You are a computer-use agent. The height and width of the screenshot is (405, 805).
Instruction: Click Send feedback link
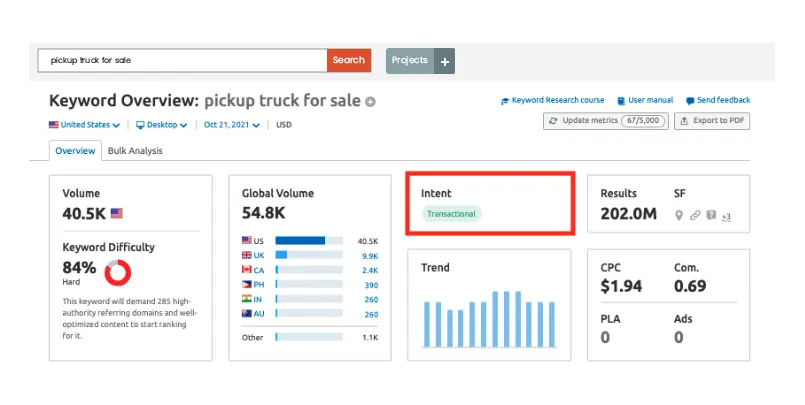pos(723,100)
